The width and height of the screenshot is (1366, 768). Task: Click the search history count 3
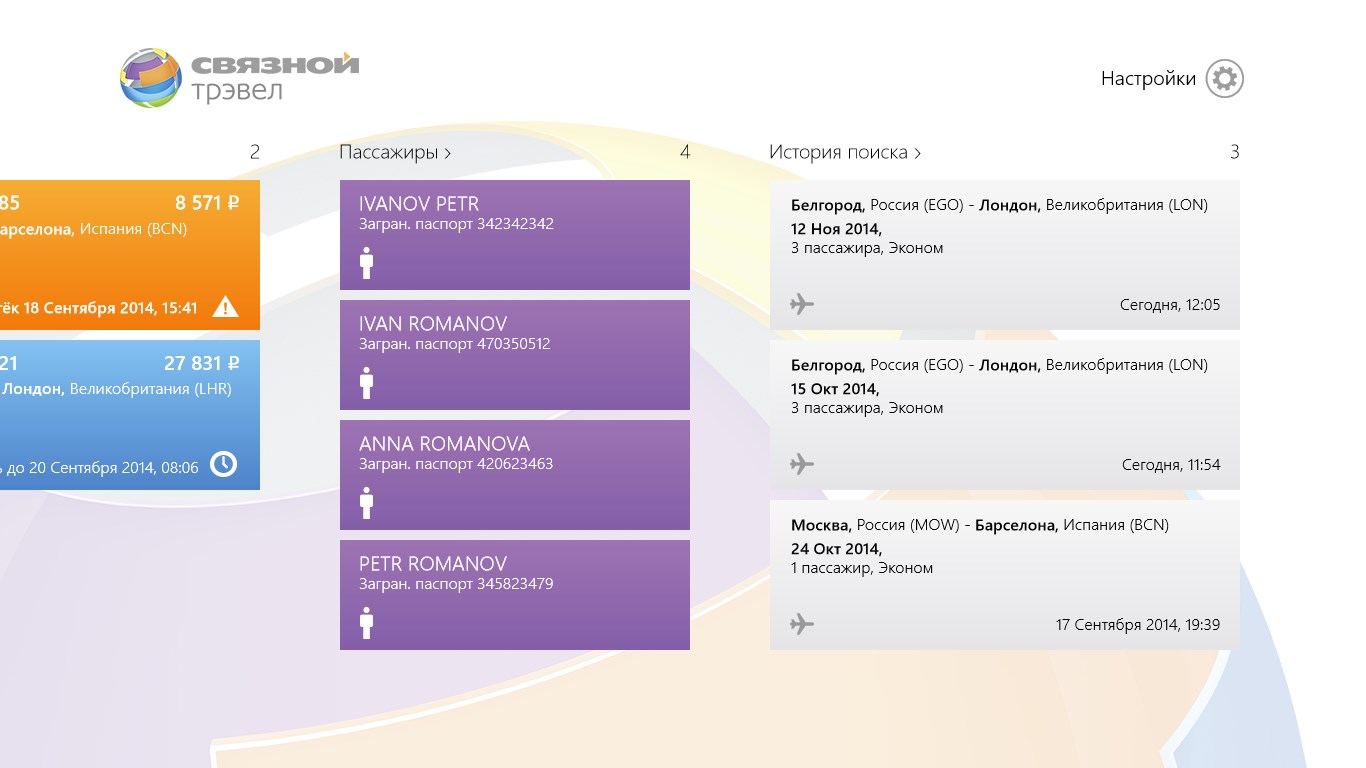1235,152
